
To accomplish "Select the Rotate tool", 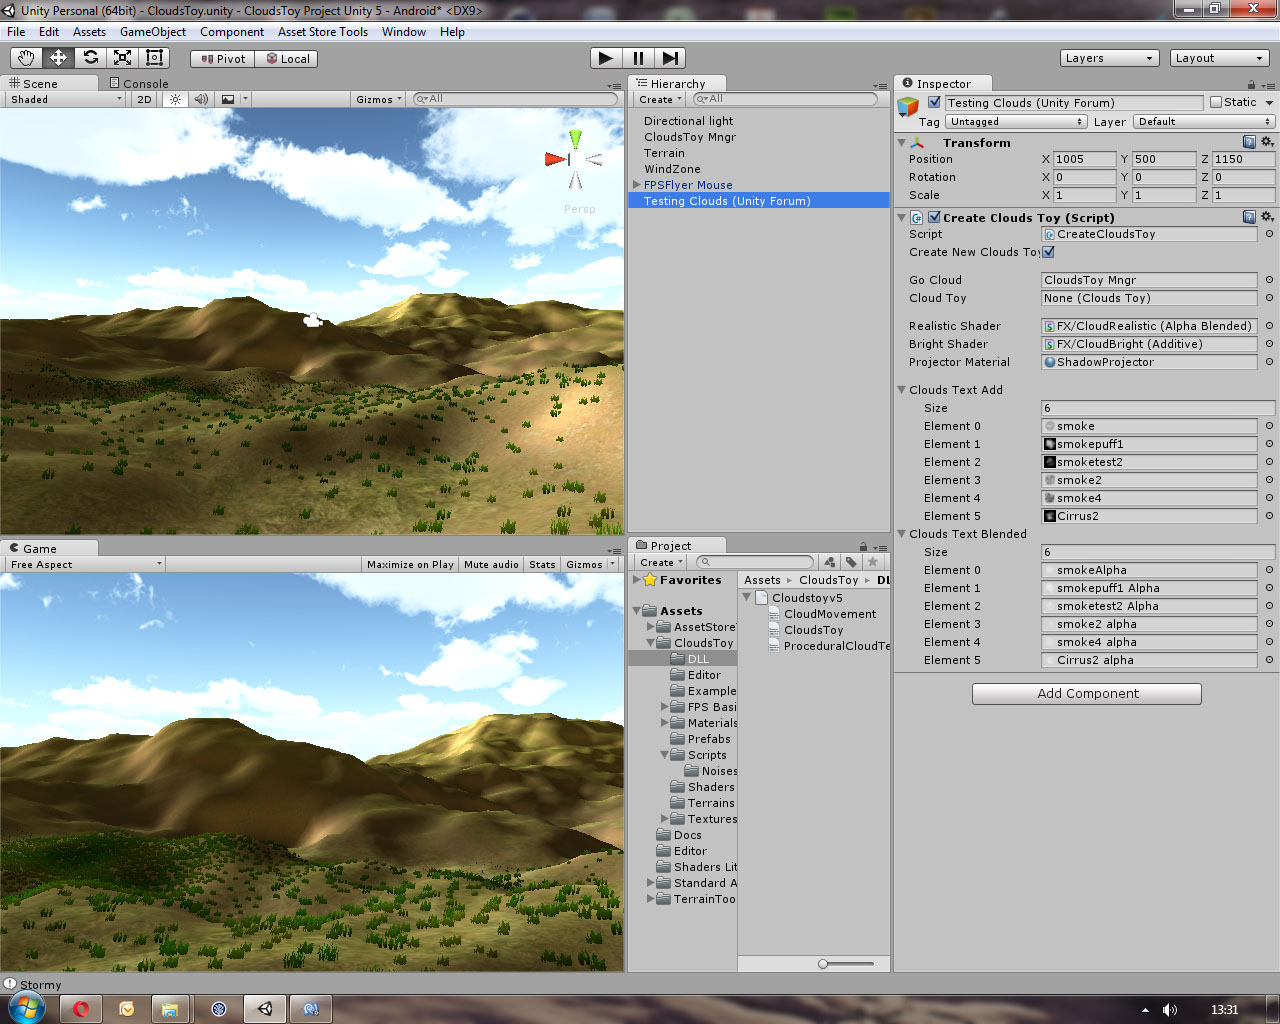I will click(90, 57).
